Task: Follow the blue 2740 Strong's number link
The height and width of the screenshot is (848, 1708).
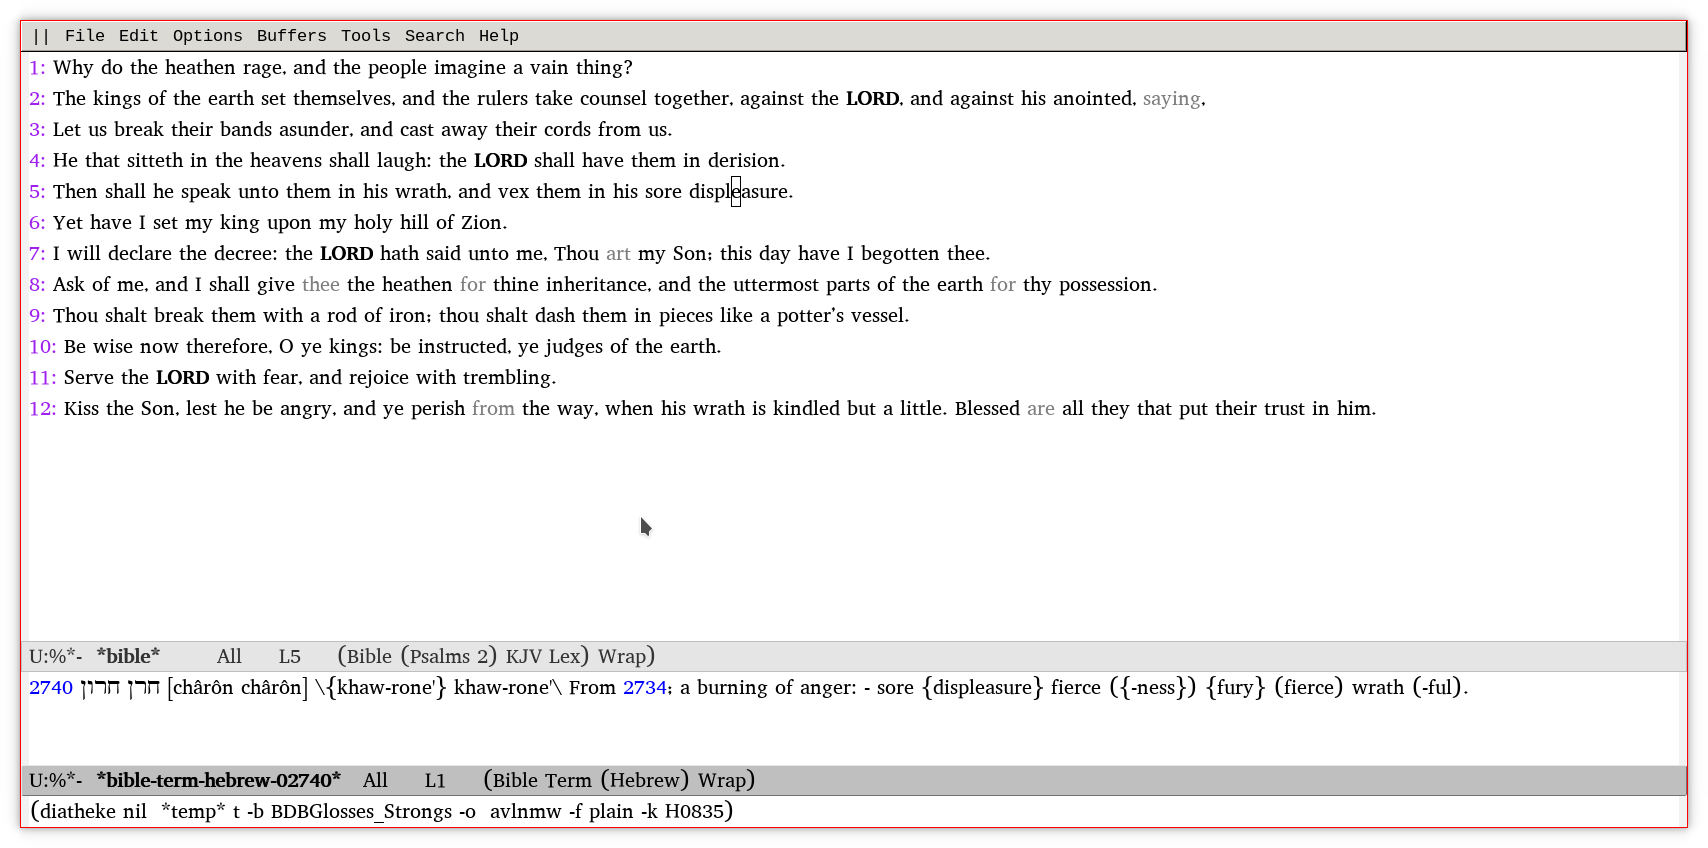Action: tap(51, 688)
